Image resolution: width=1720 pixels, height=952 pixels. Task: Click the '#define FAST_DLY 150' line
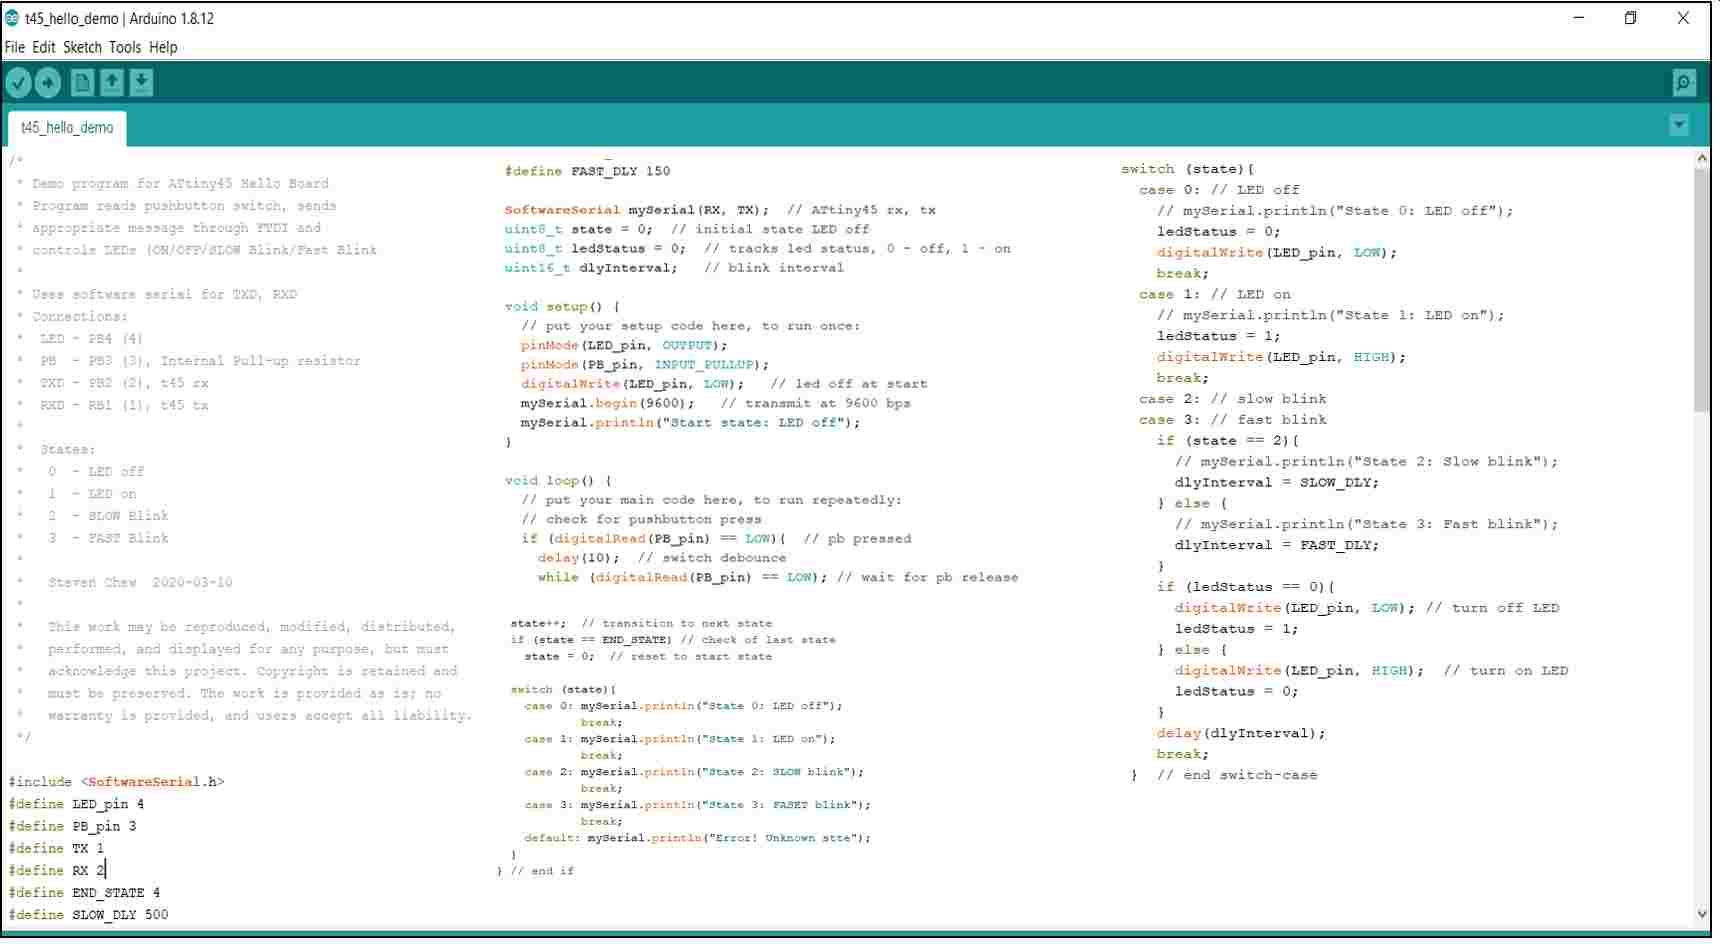tap(588, 171)
